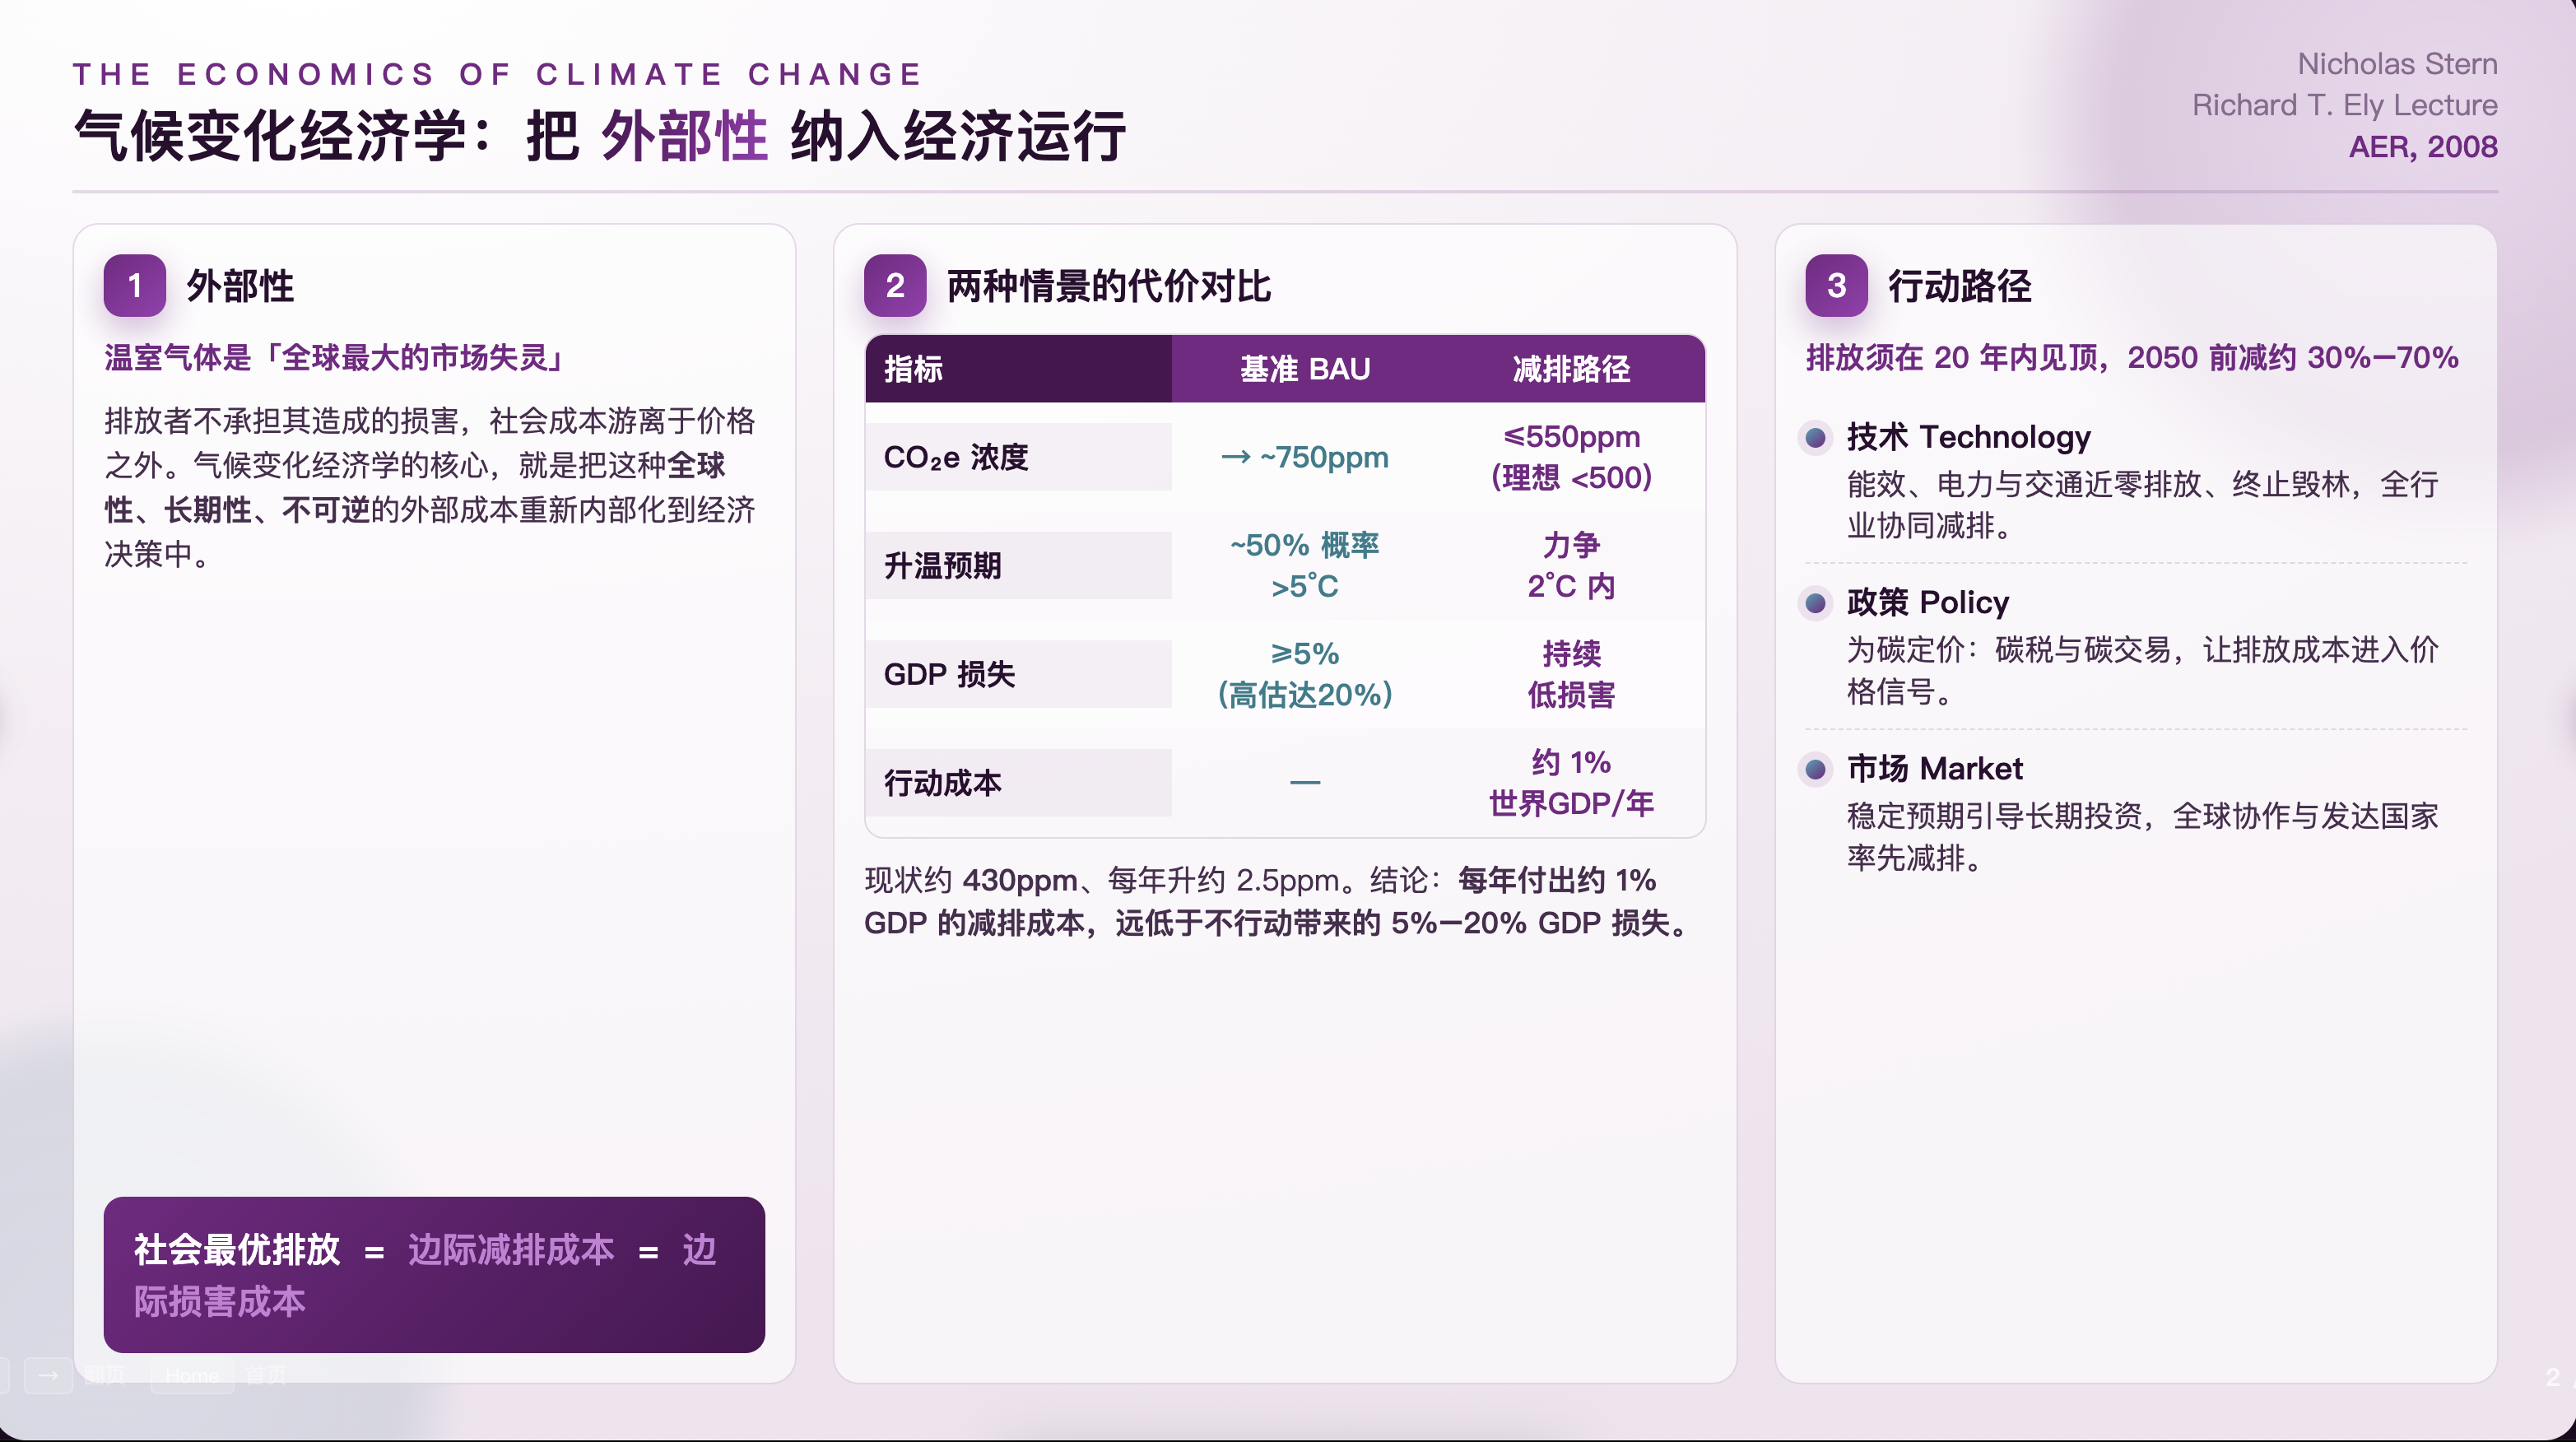Image resolution: width=2576 pixels, height=1442 pixels.
Task: Click the faint 翻页 label
Action: click(106, 1375)
